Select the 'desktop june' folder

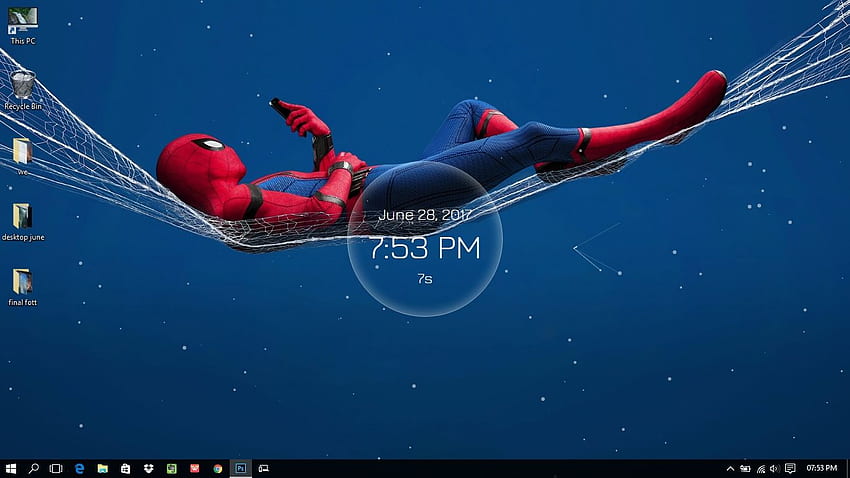point(23,222)
